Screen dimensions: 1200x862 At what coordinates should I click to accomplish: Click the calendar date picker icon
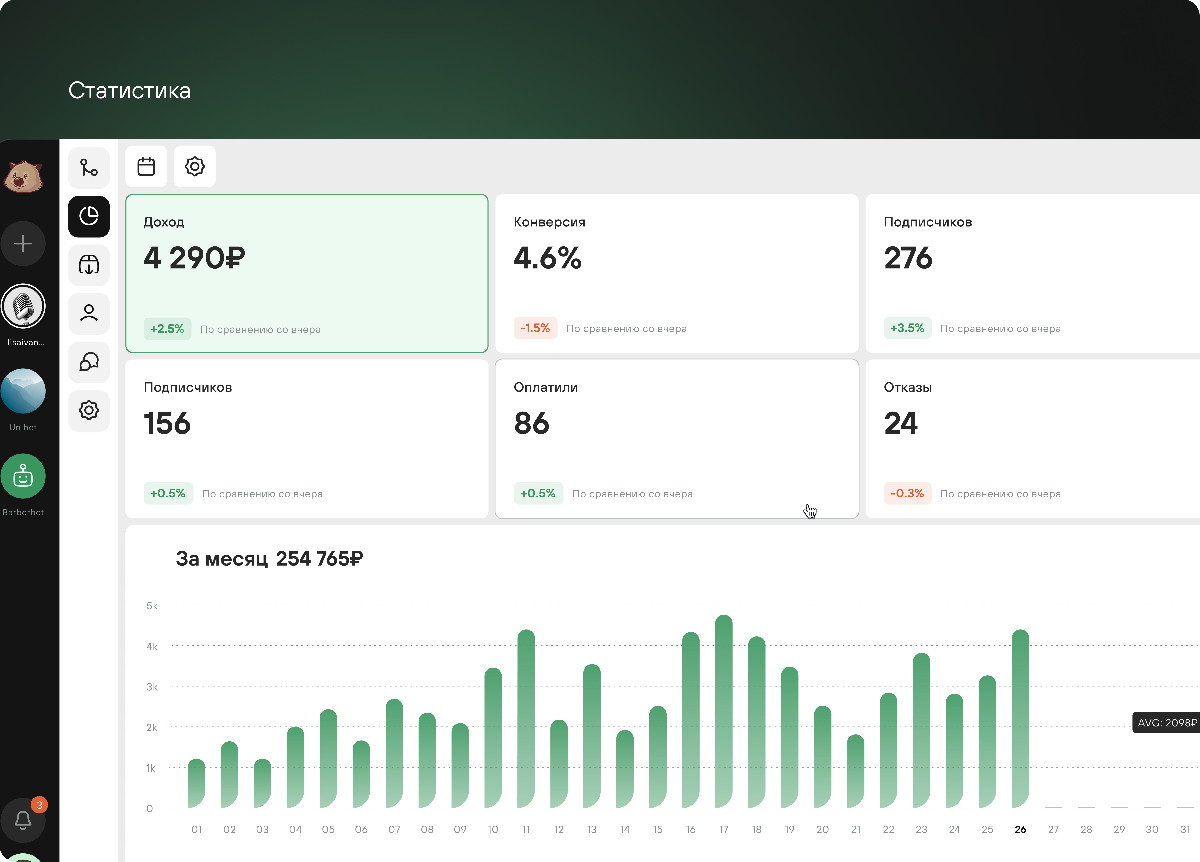146,167
